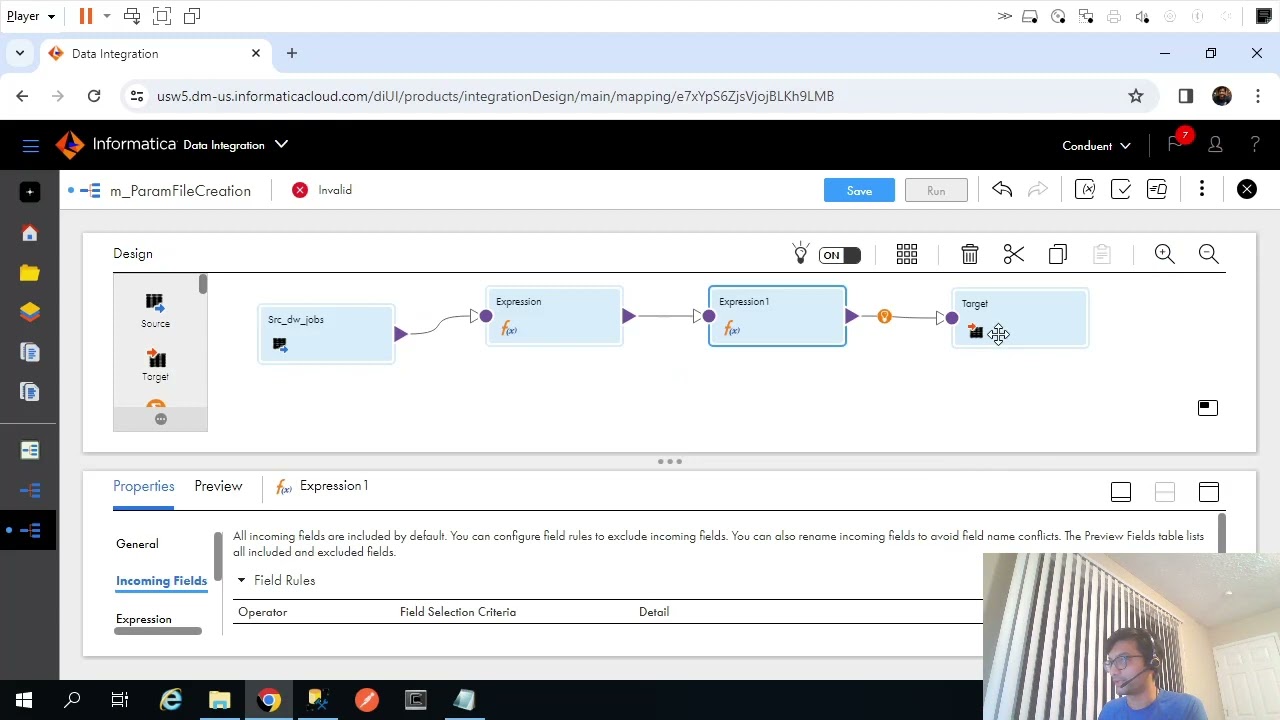The height and width of the screenshot is (720, 1280).
Task: Validate the mapping with checkmark icon
Action: [x=1121, y=190]
